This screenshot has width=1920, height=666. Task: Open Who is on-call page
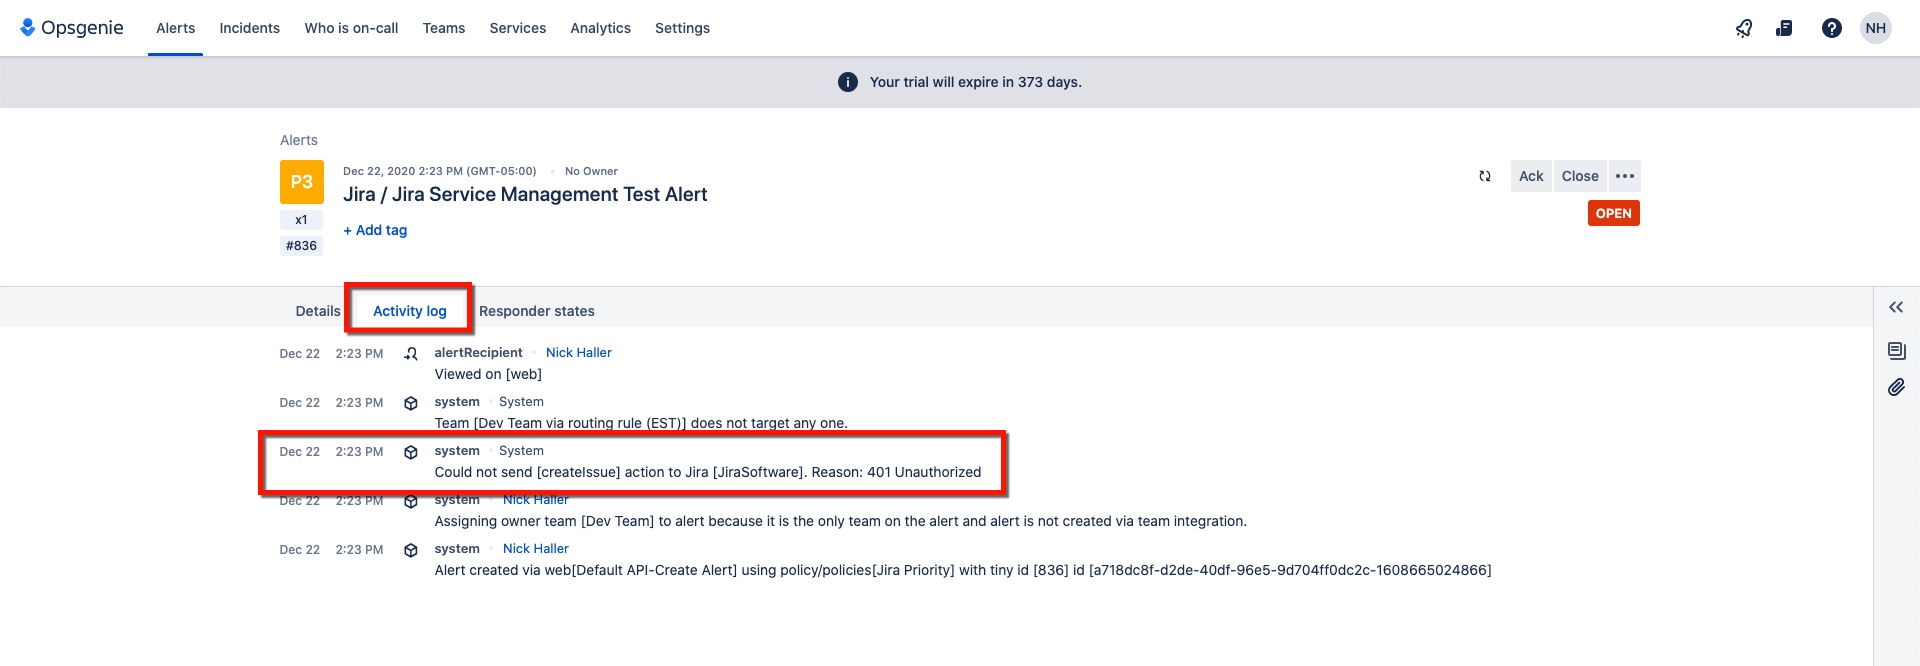(351, 28)
